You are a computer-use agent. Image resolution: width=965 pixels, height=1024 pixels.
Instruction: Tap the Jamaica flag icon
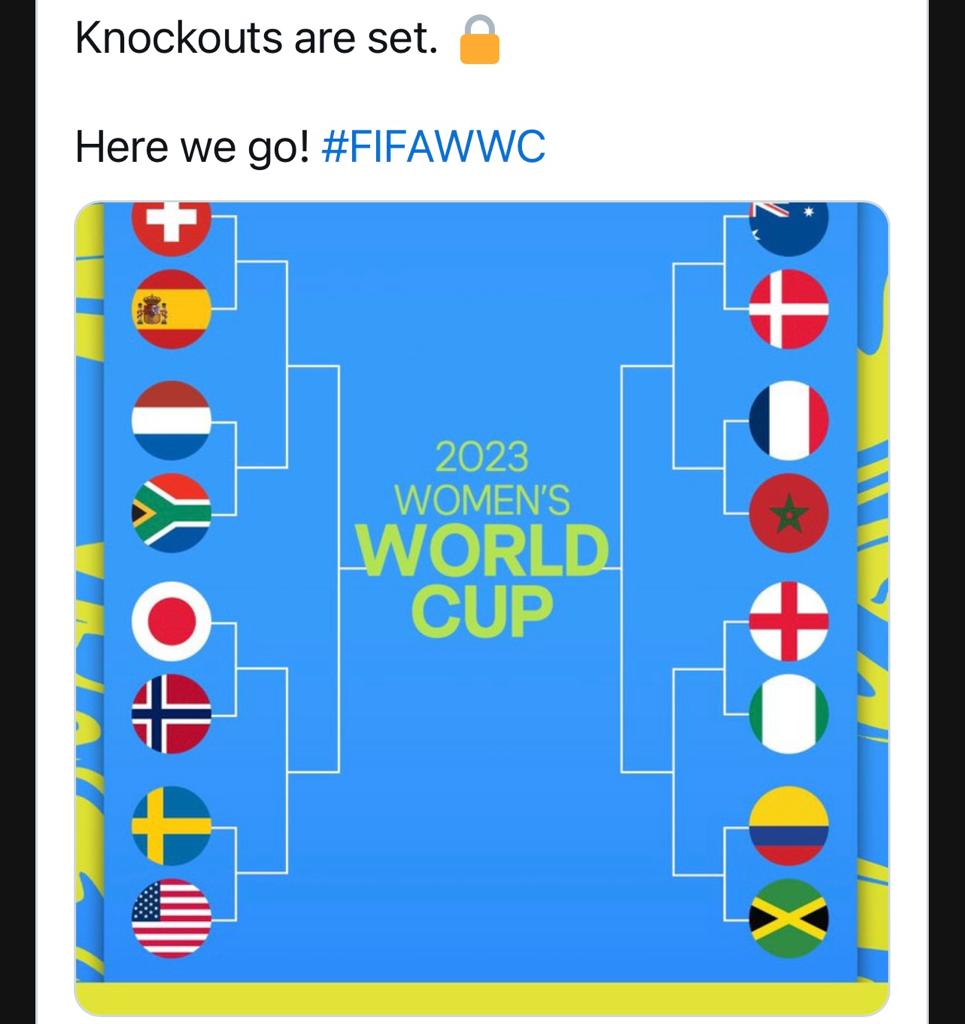[789, 918]
